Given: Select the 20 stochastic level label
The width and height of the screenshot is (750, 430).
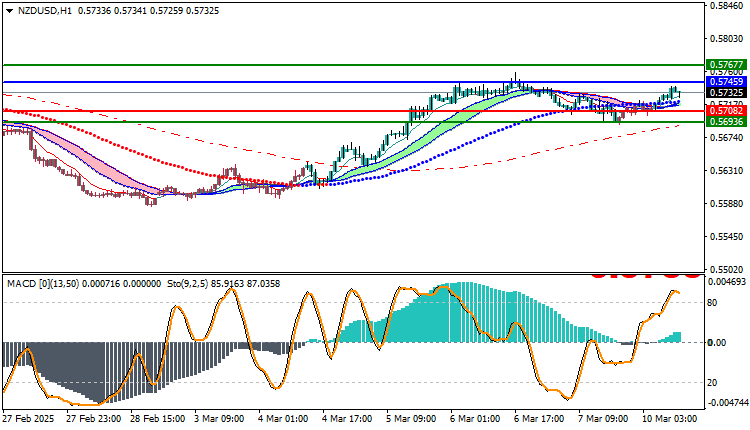Looking at the screenshot, I should [712, 383].
